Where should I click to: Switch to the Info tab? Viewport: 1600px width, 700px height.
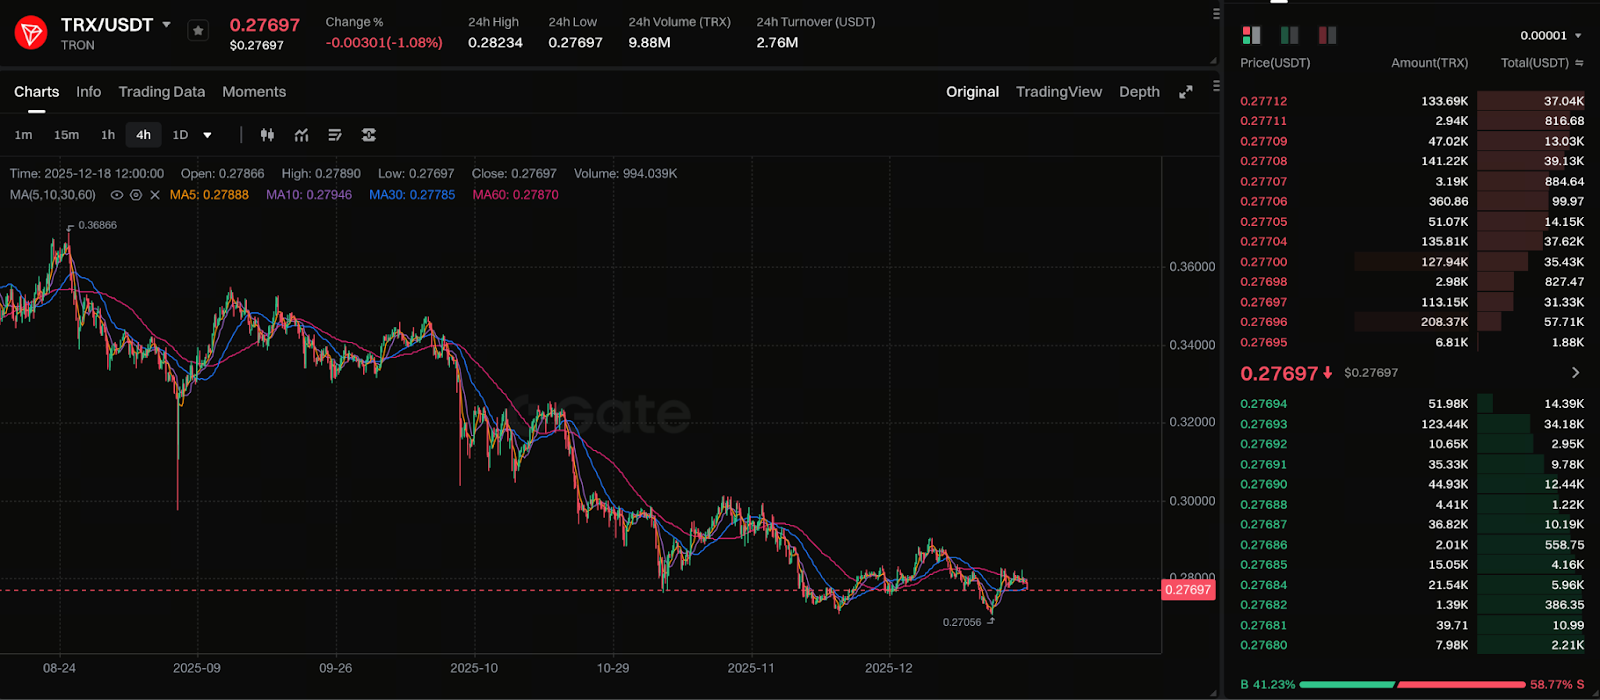point(88,92)
